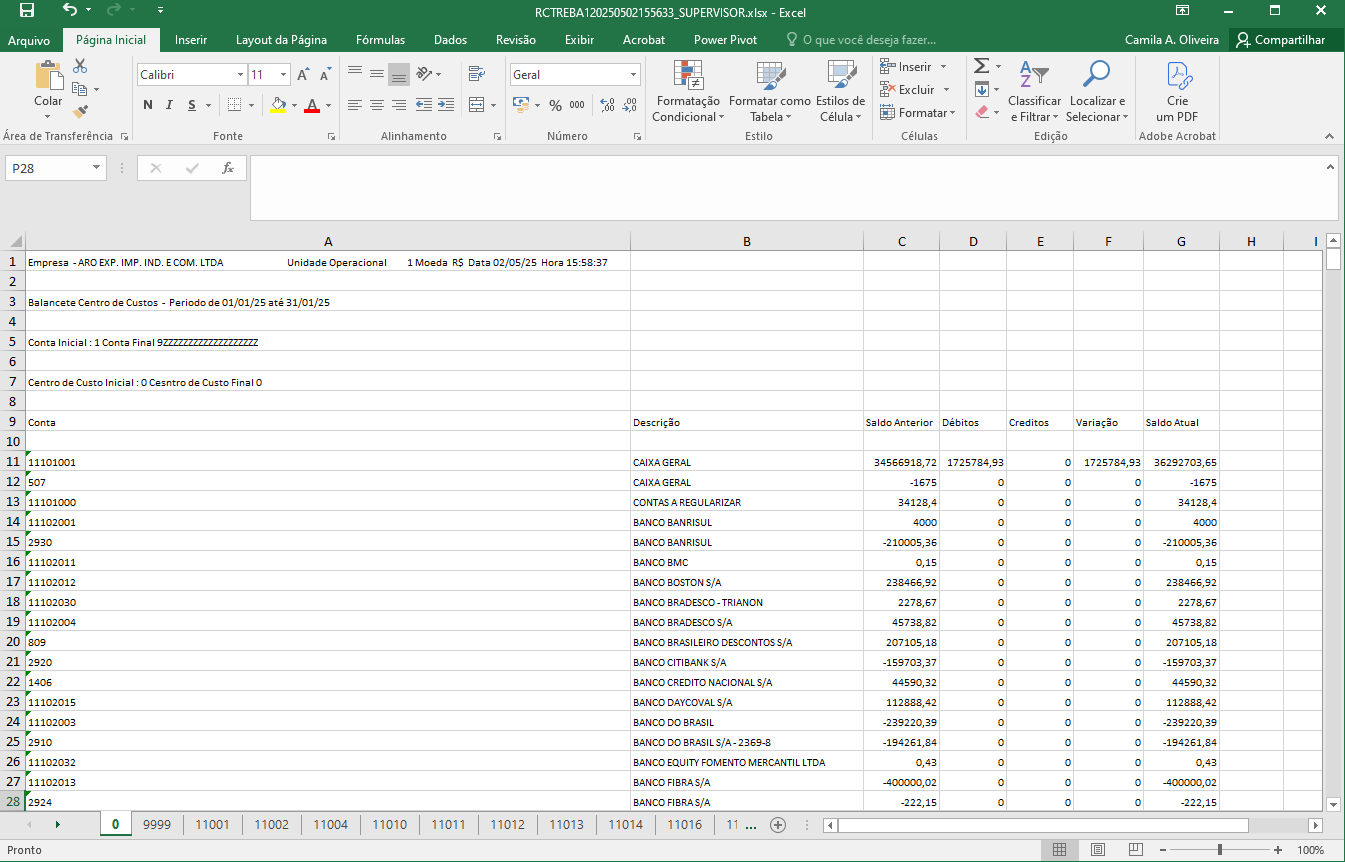The width and height of the screenshot is (1345, 862).
Task: Open the font name Calibri dropdown
Action: pos(240,75)
